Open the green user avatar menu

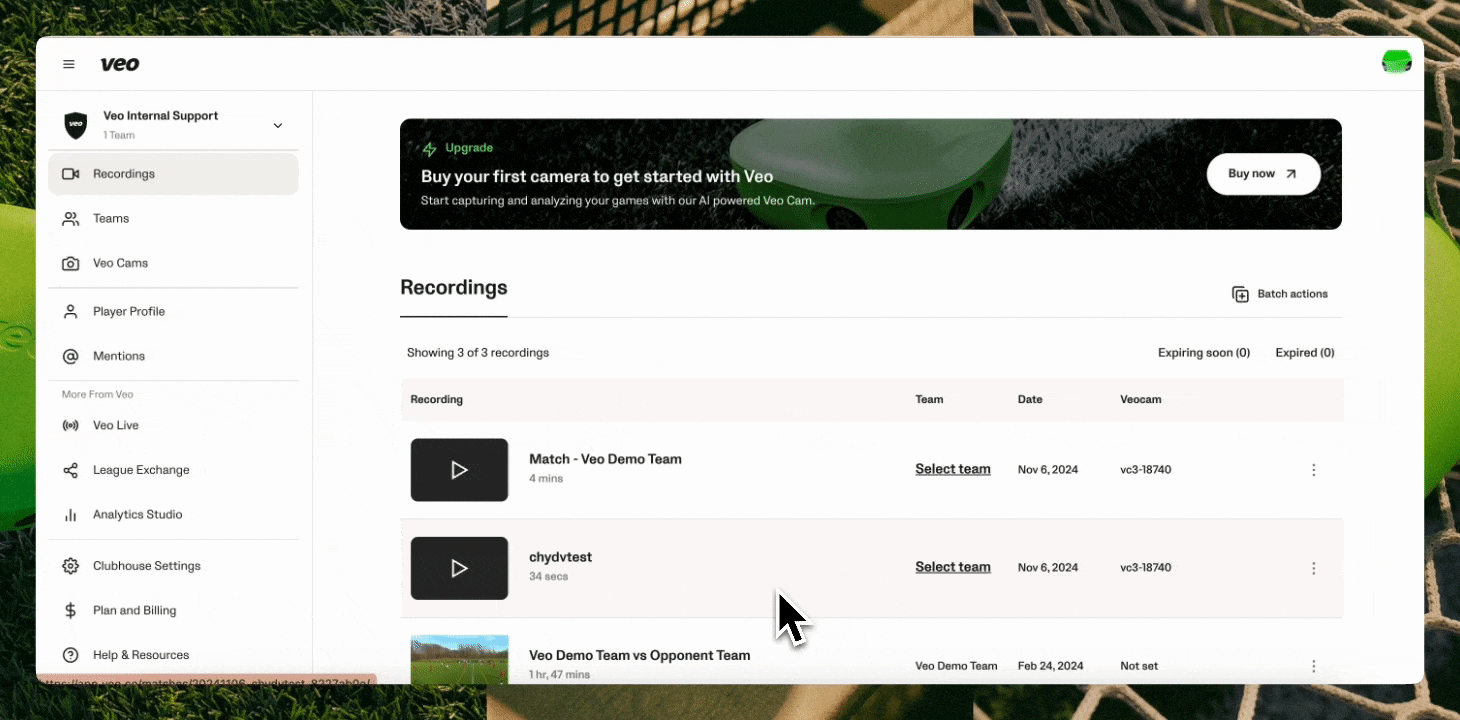[1397, 62]
